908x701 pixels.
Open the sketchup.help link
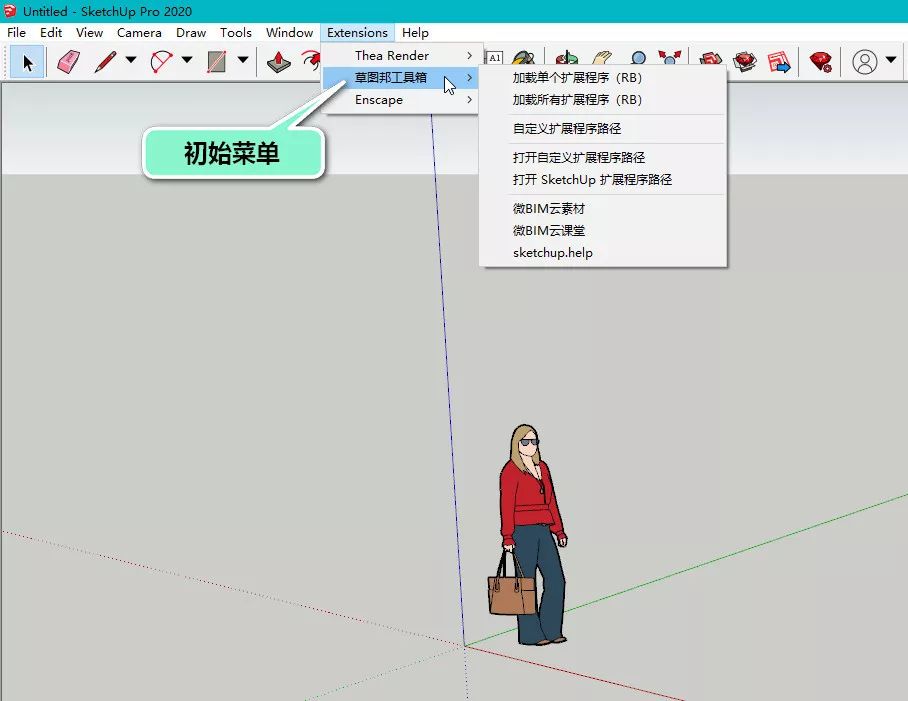[x=602, y=252]
